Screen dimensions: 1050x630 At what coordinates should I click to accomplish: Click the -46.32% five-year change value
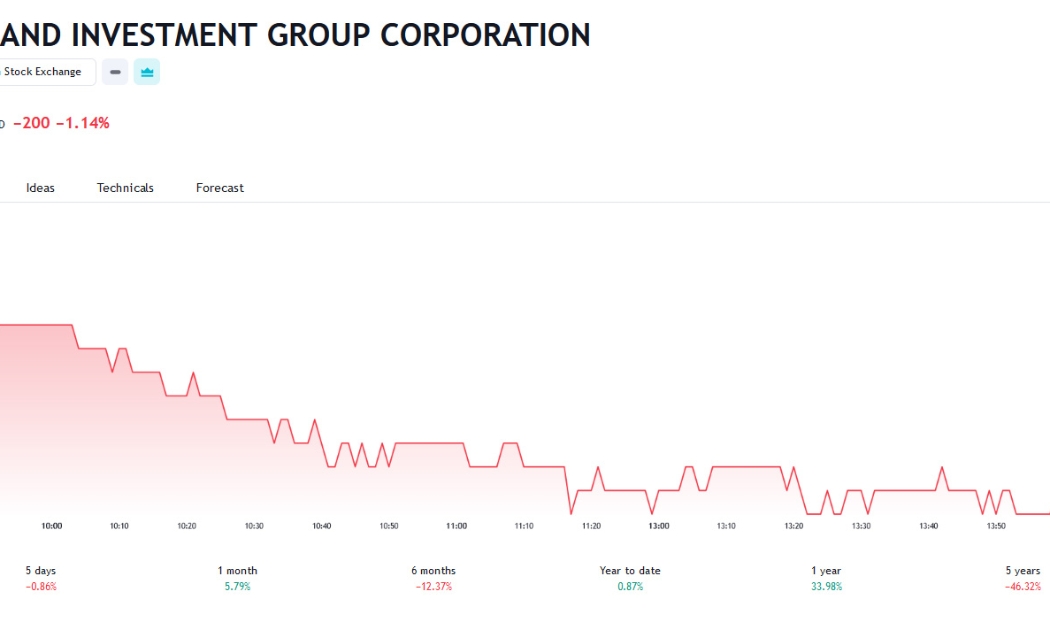tap(1023, 586)
